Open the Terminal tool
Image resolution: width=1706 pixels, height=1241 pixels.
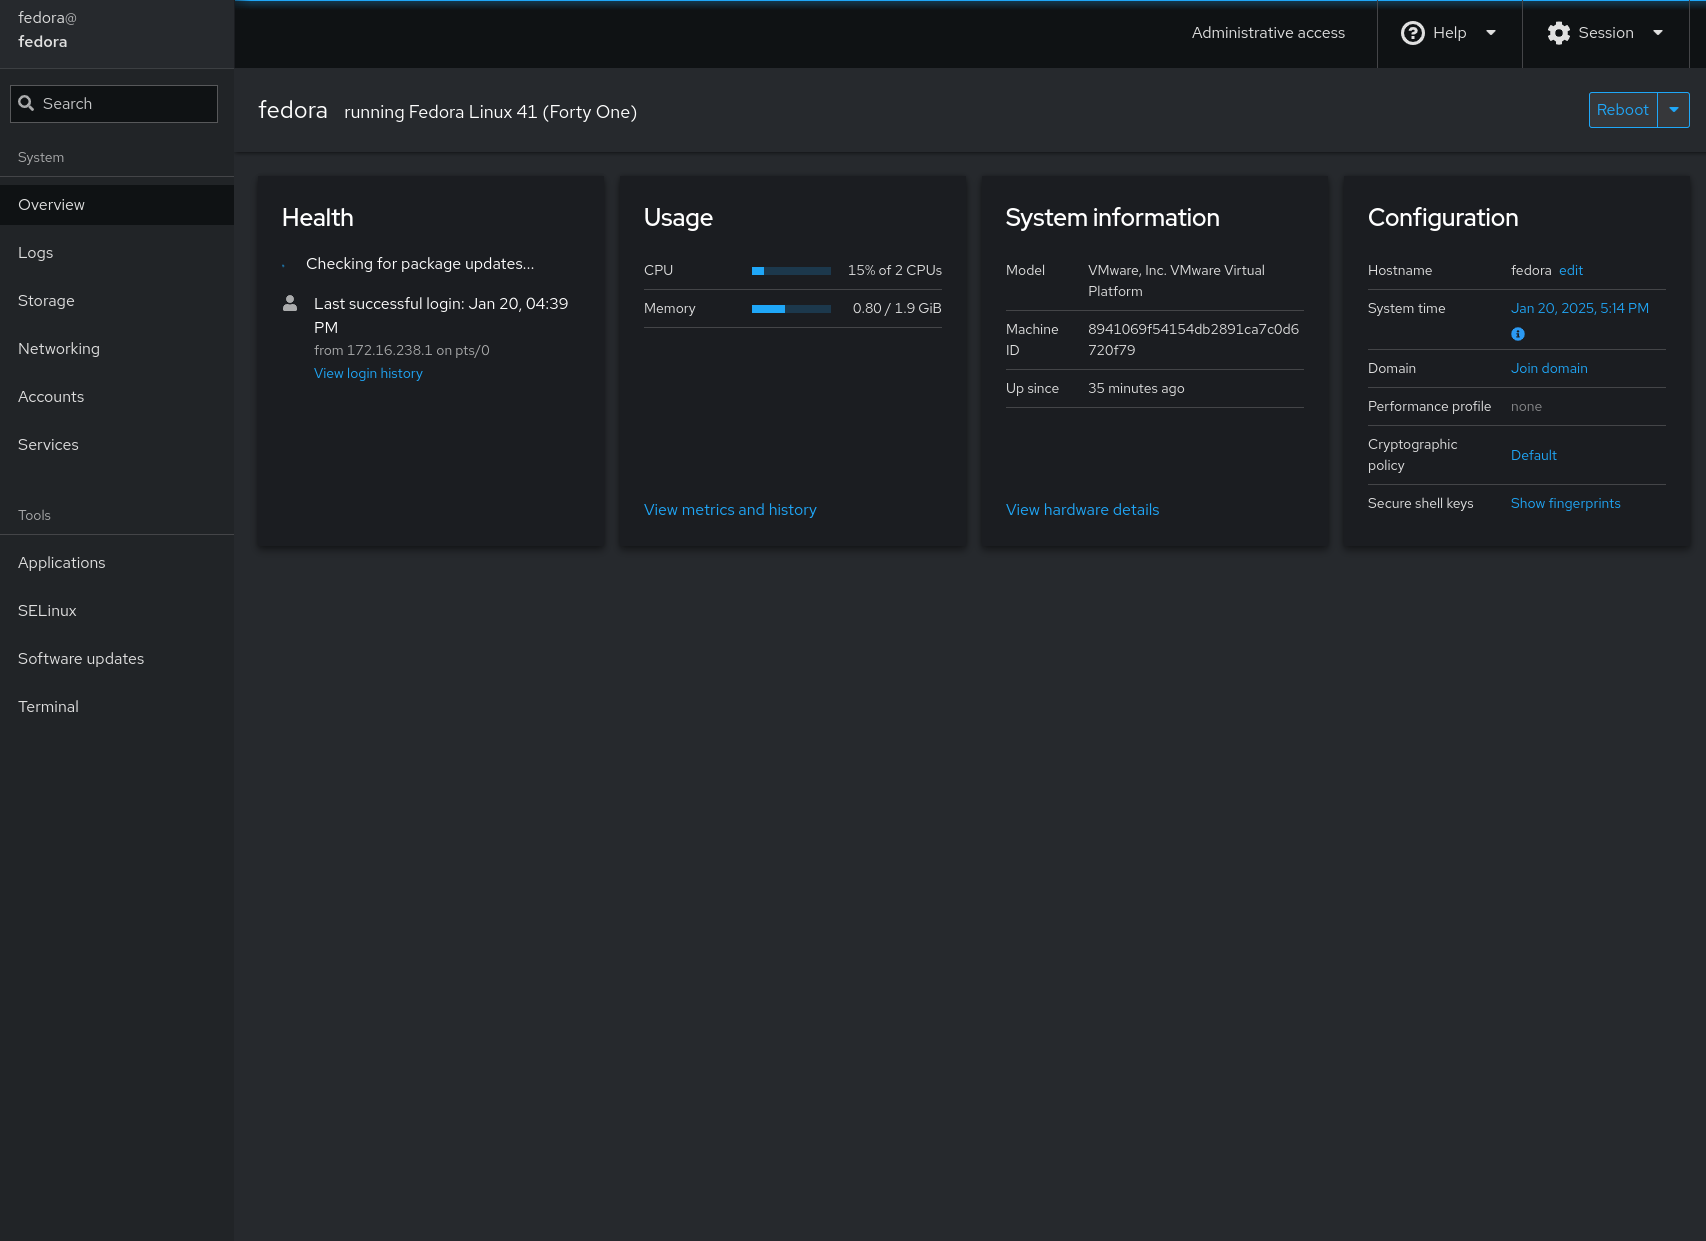click(x=48, y=707)
